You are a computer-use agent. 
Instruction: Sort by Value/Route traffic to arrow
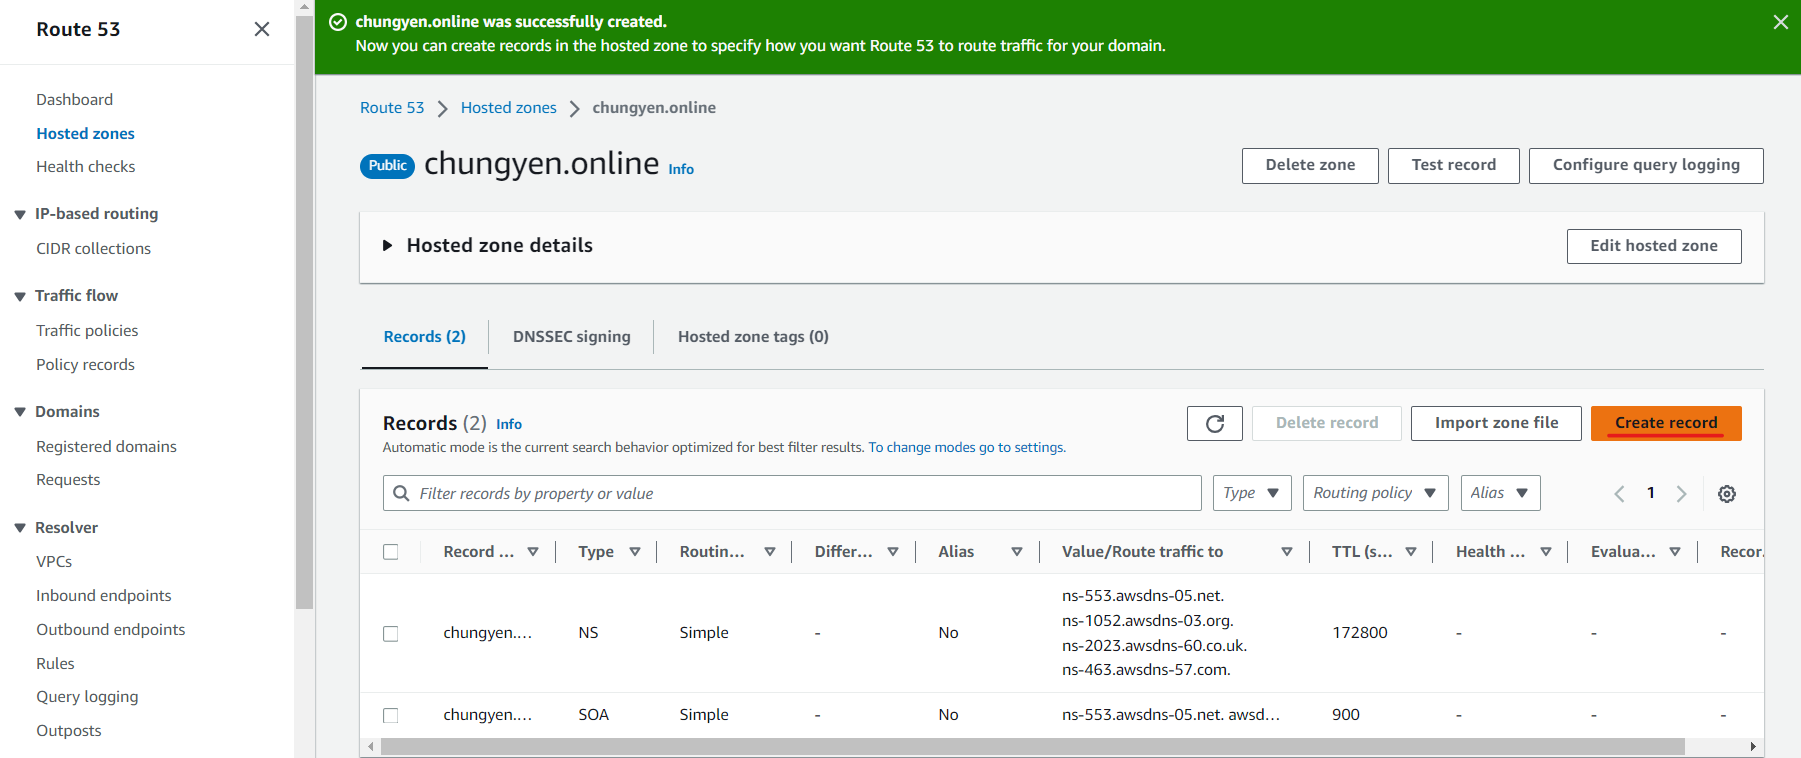pyautogui.click(x=1287, y=552)
